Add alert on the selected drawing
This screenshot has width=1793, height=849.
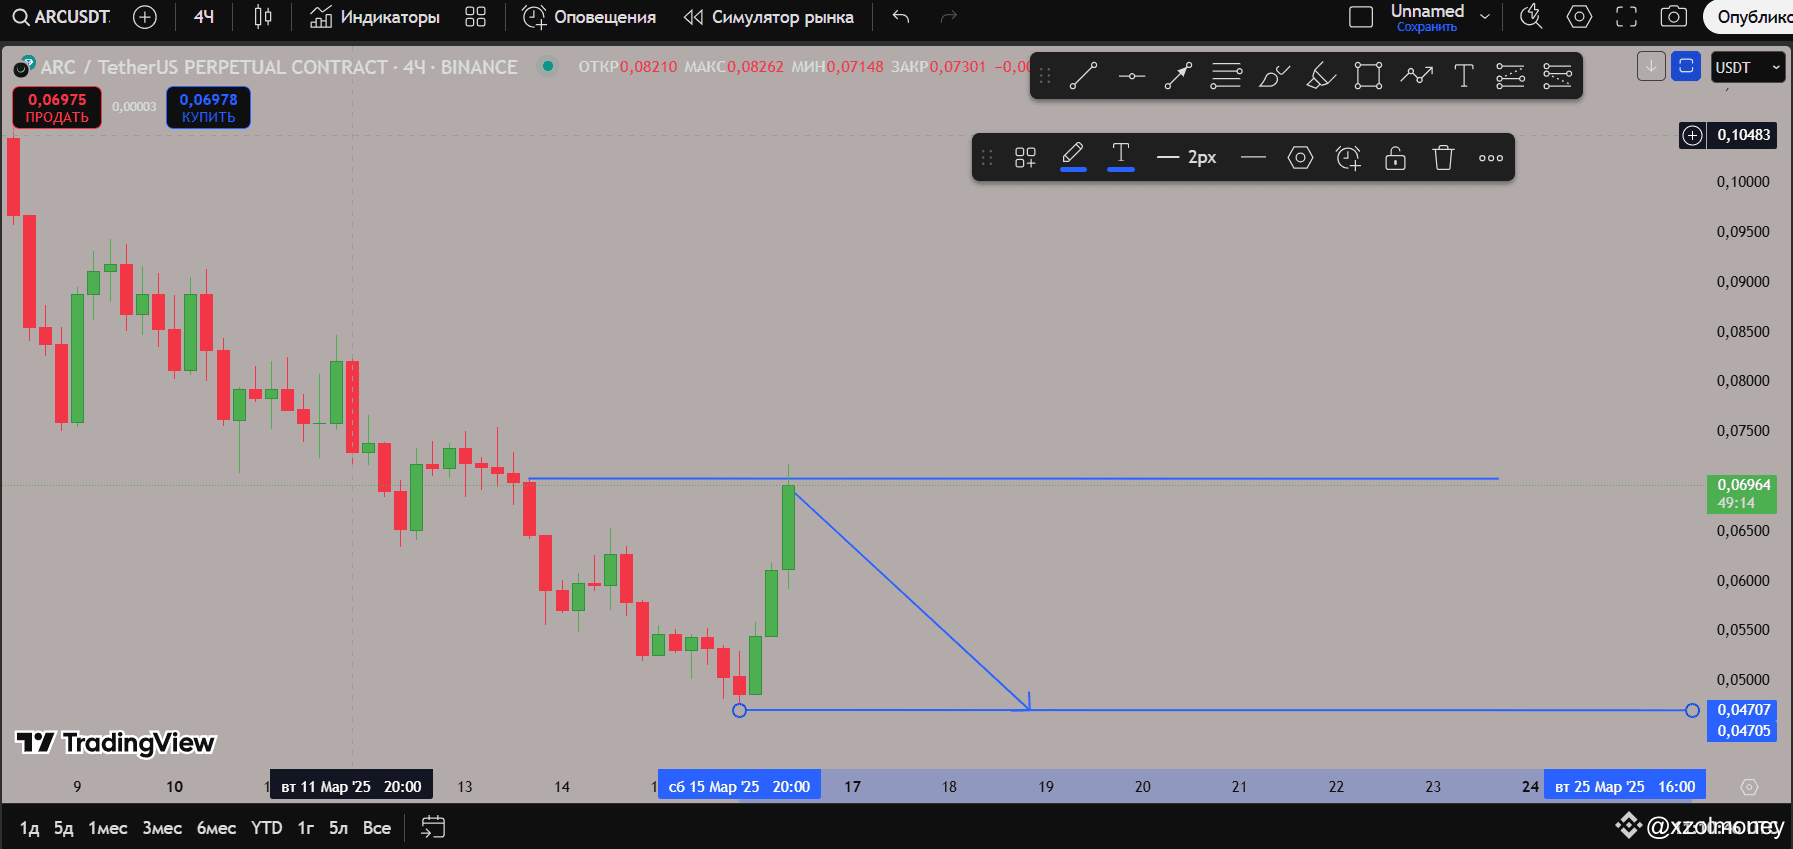point(1348,158)
